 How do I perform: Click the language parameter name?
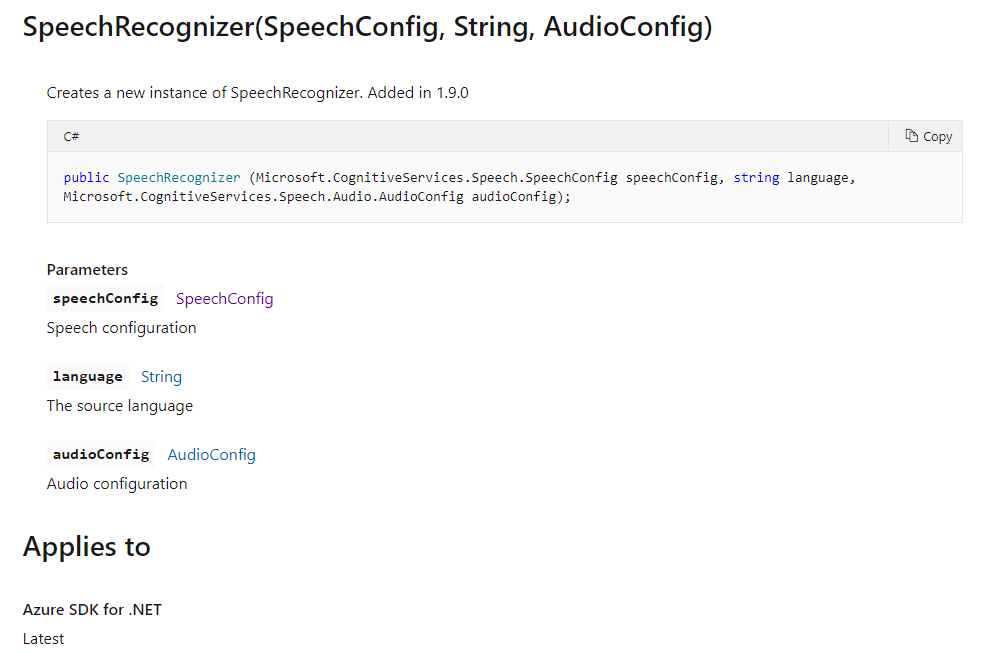[x=88, y=377]
